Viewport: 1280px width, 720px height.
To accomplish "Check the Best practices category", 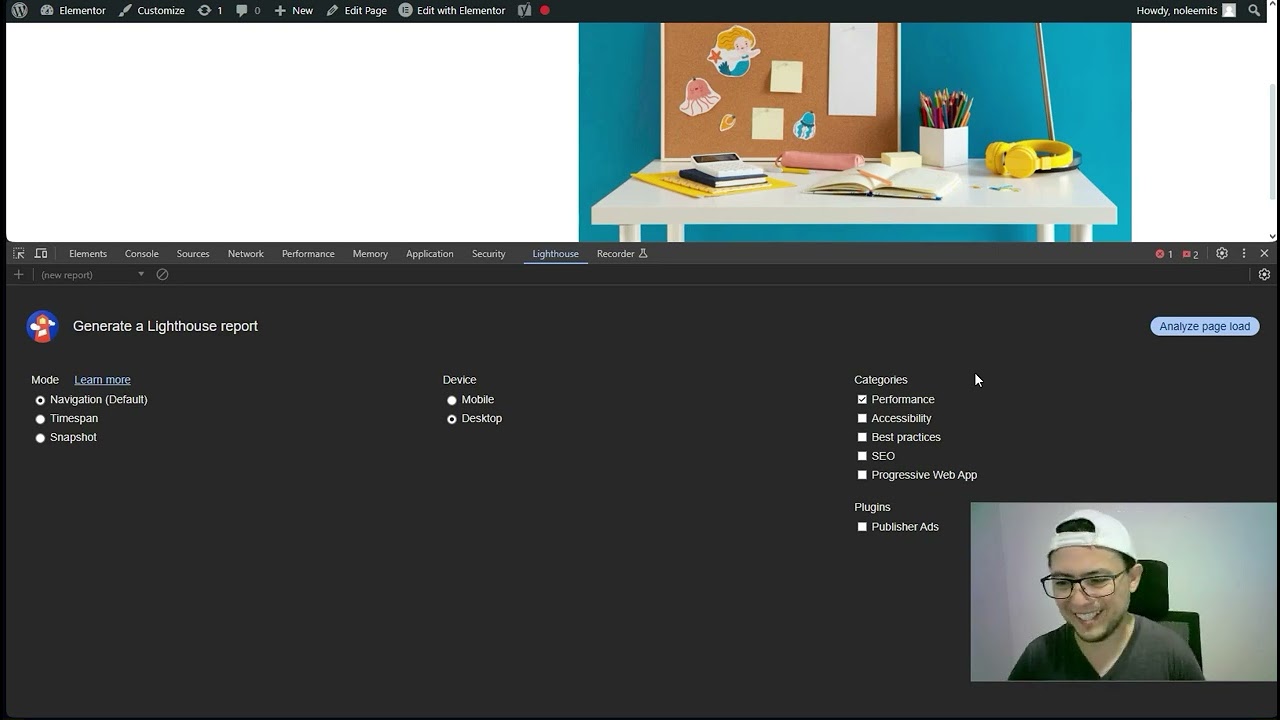I will click(862, 438).
